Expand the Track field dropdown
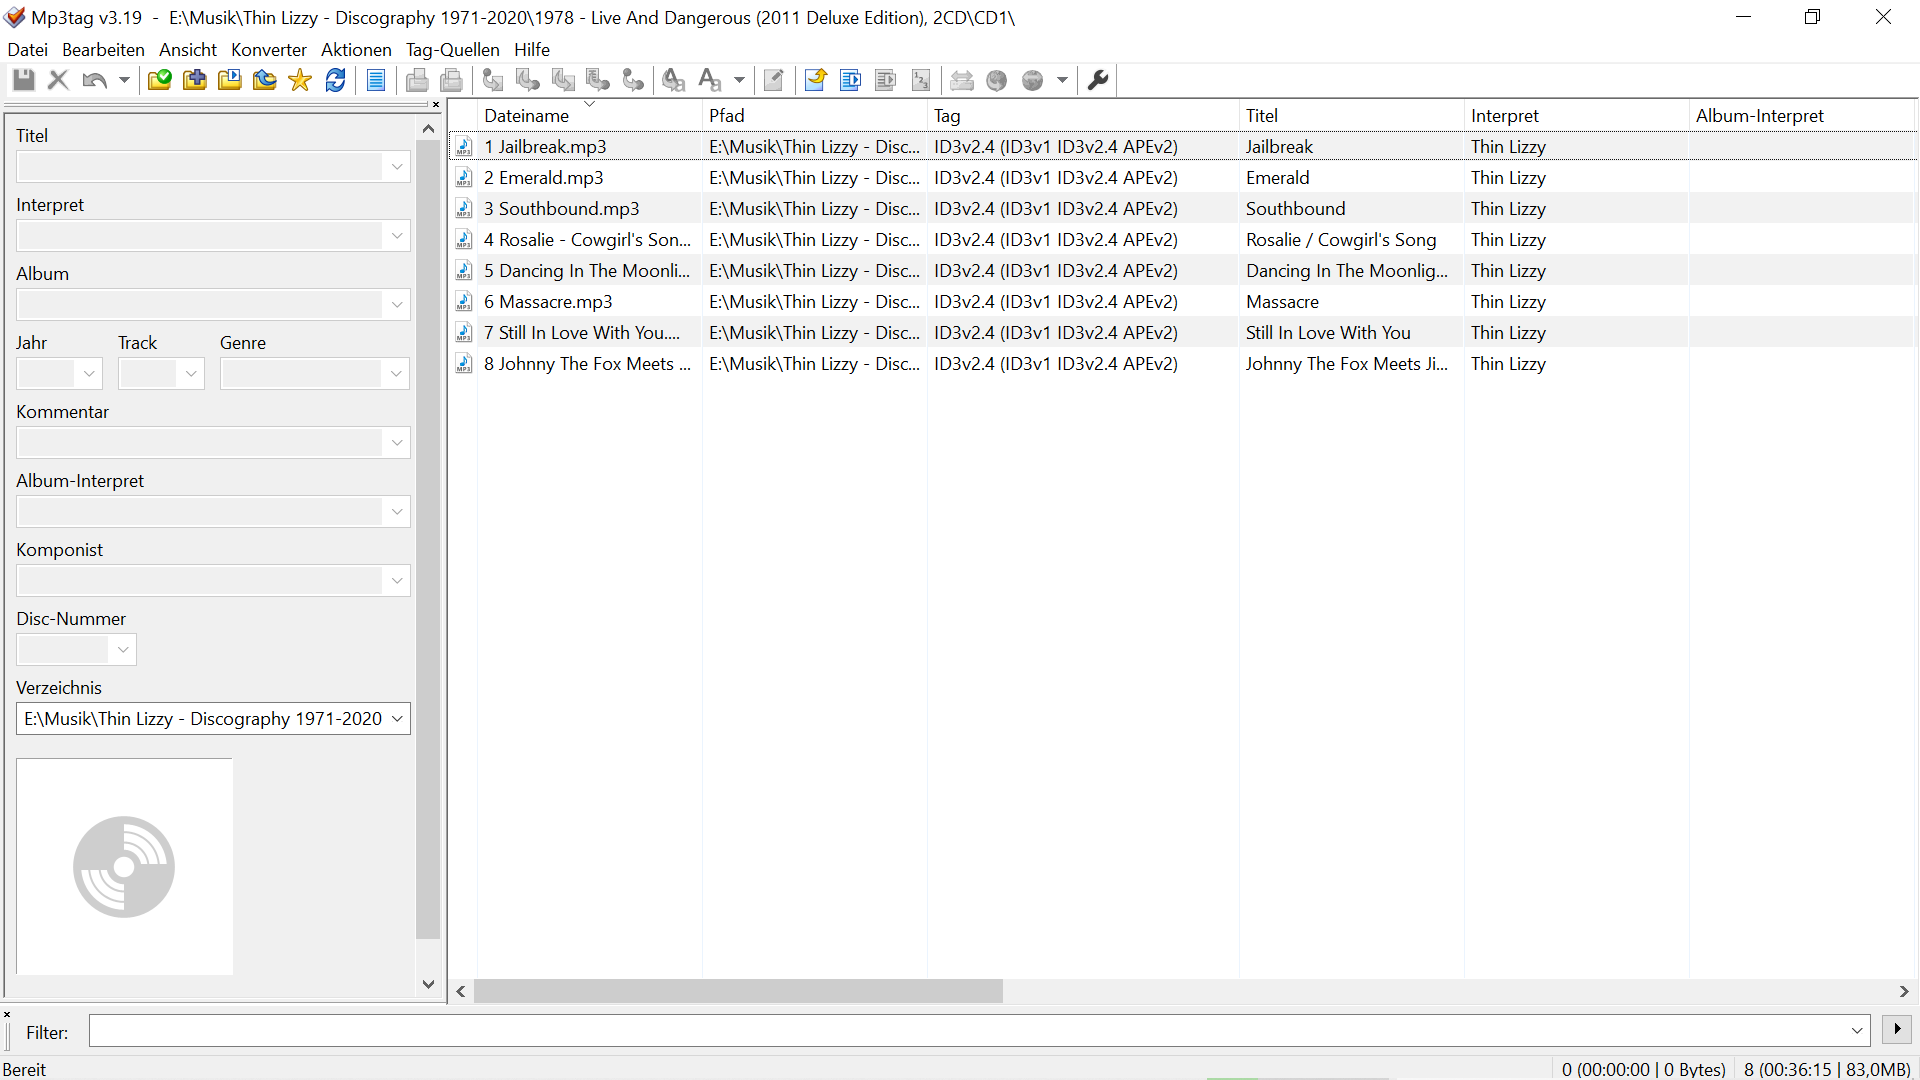 click(190, 374)
